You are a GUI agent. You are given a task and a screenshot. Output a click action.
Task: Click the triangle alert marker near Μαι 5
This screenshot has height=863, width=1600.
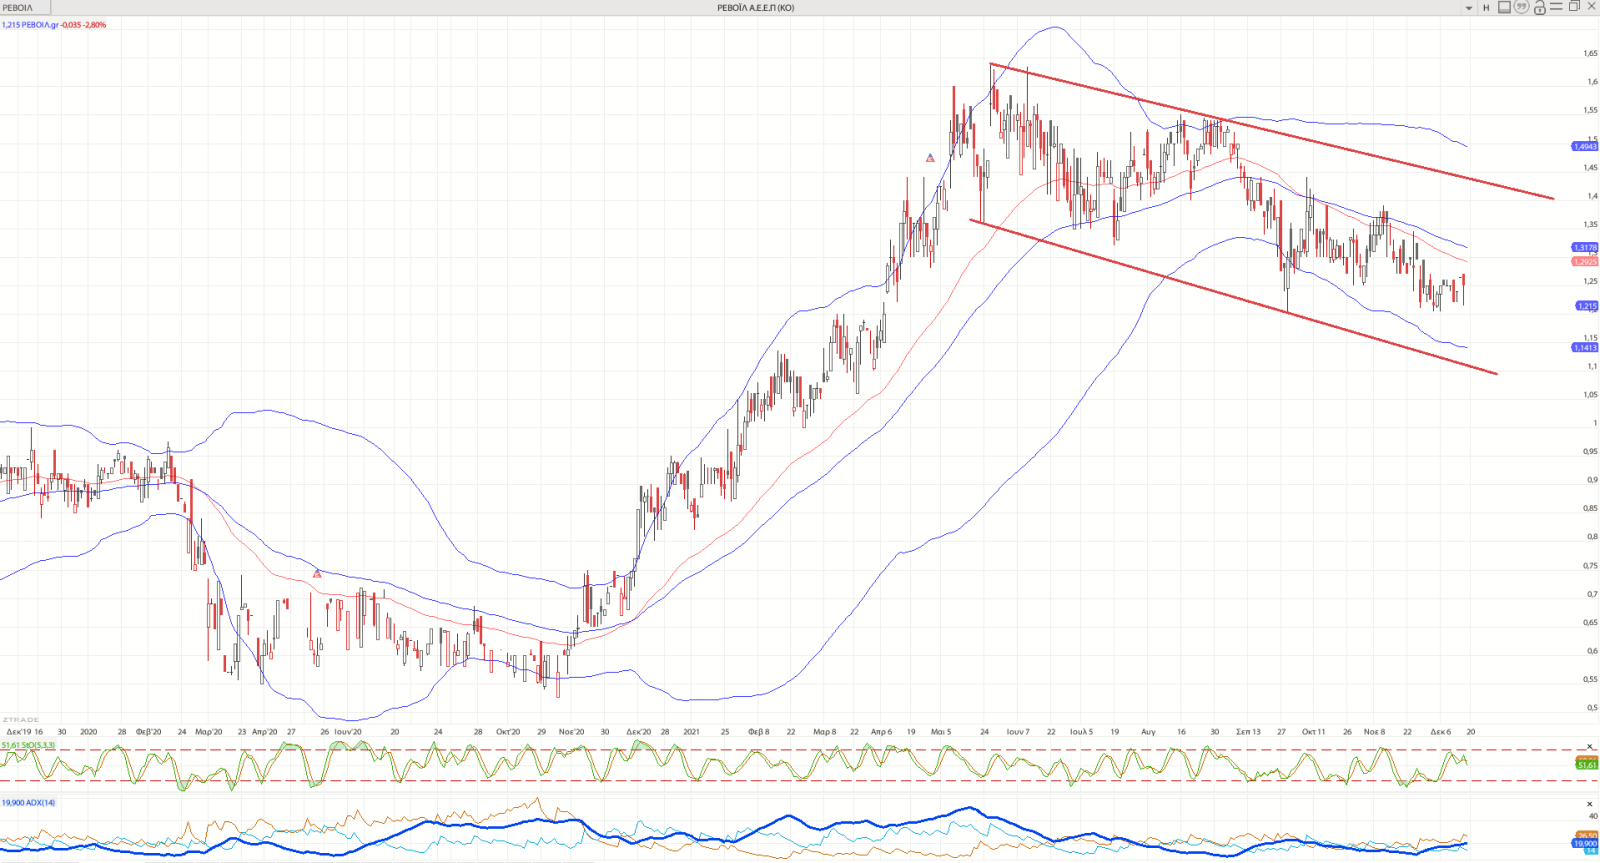[930, 158]
